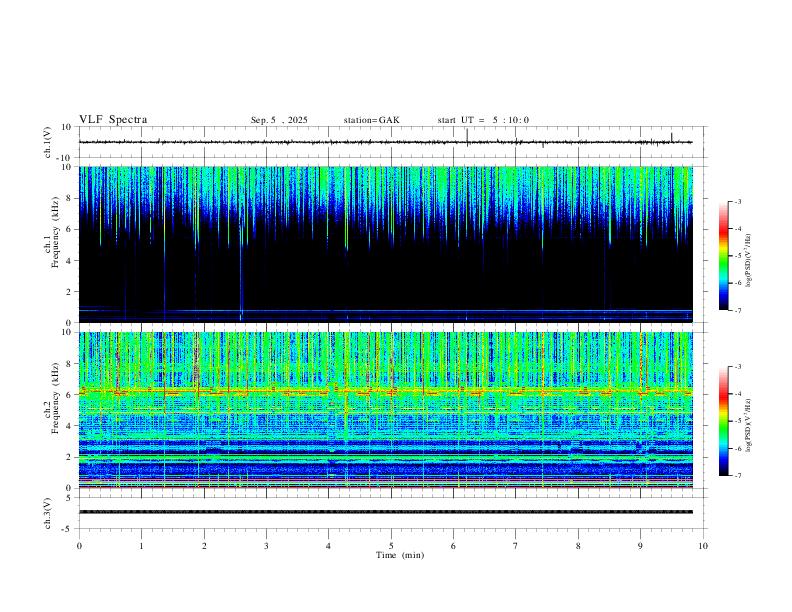Click "2" kHz tick on ch.2 frequency axis

[x=70, y=457]
